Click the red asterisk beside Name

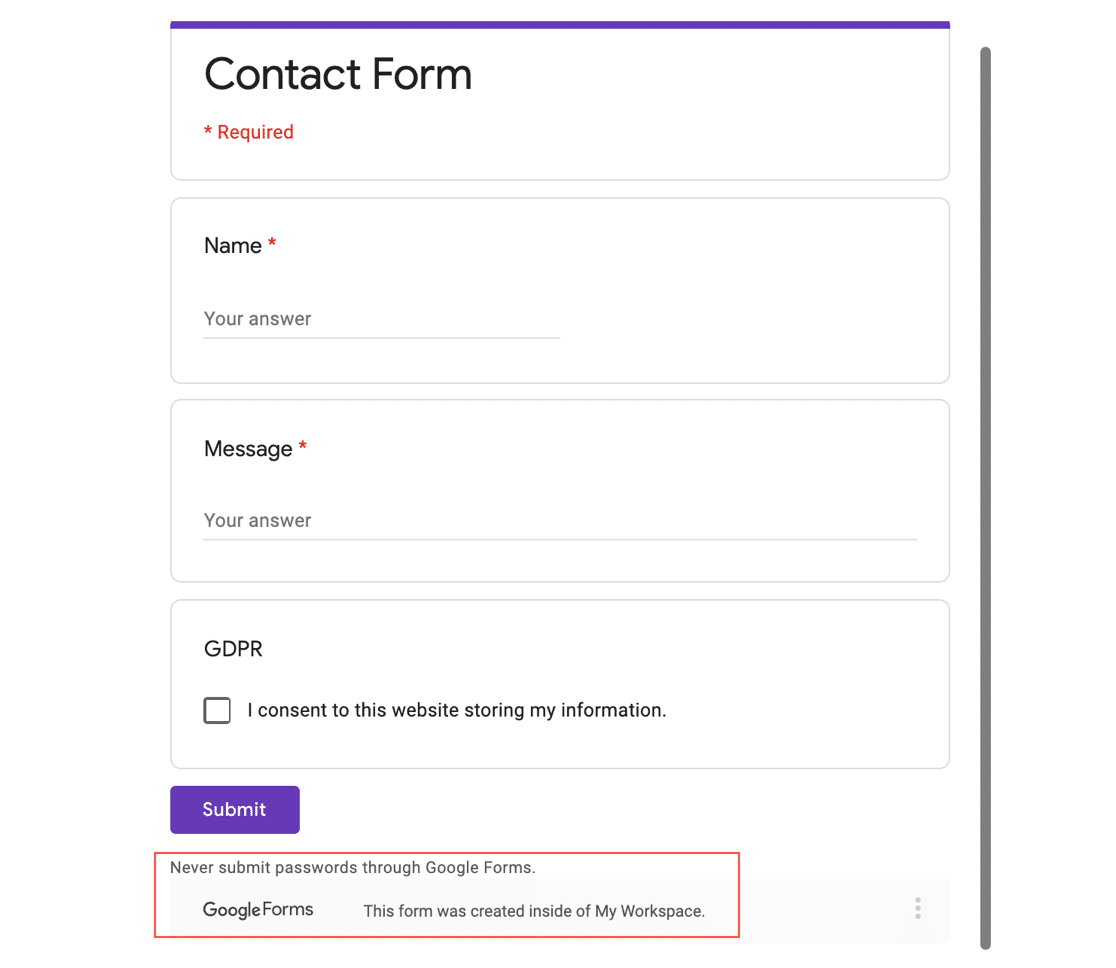[x=272, y=243]
